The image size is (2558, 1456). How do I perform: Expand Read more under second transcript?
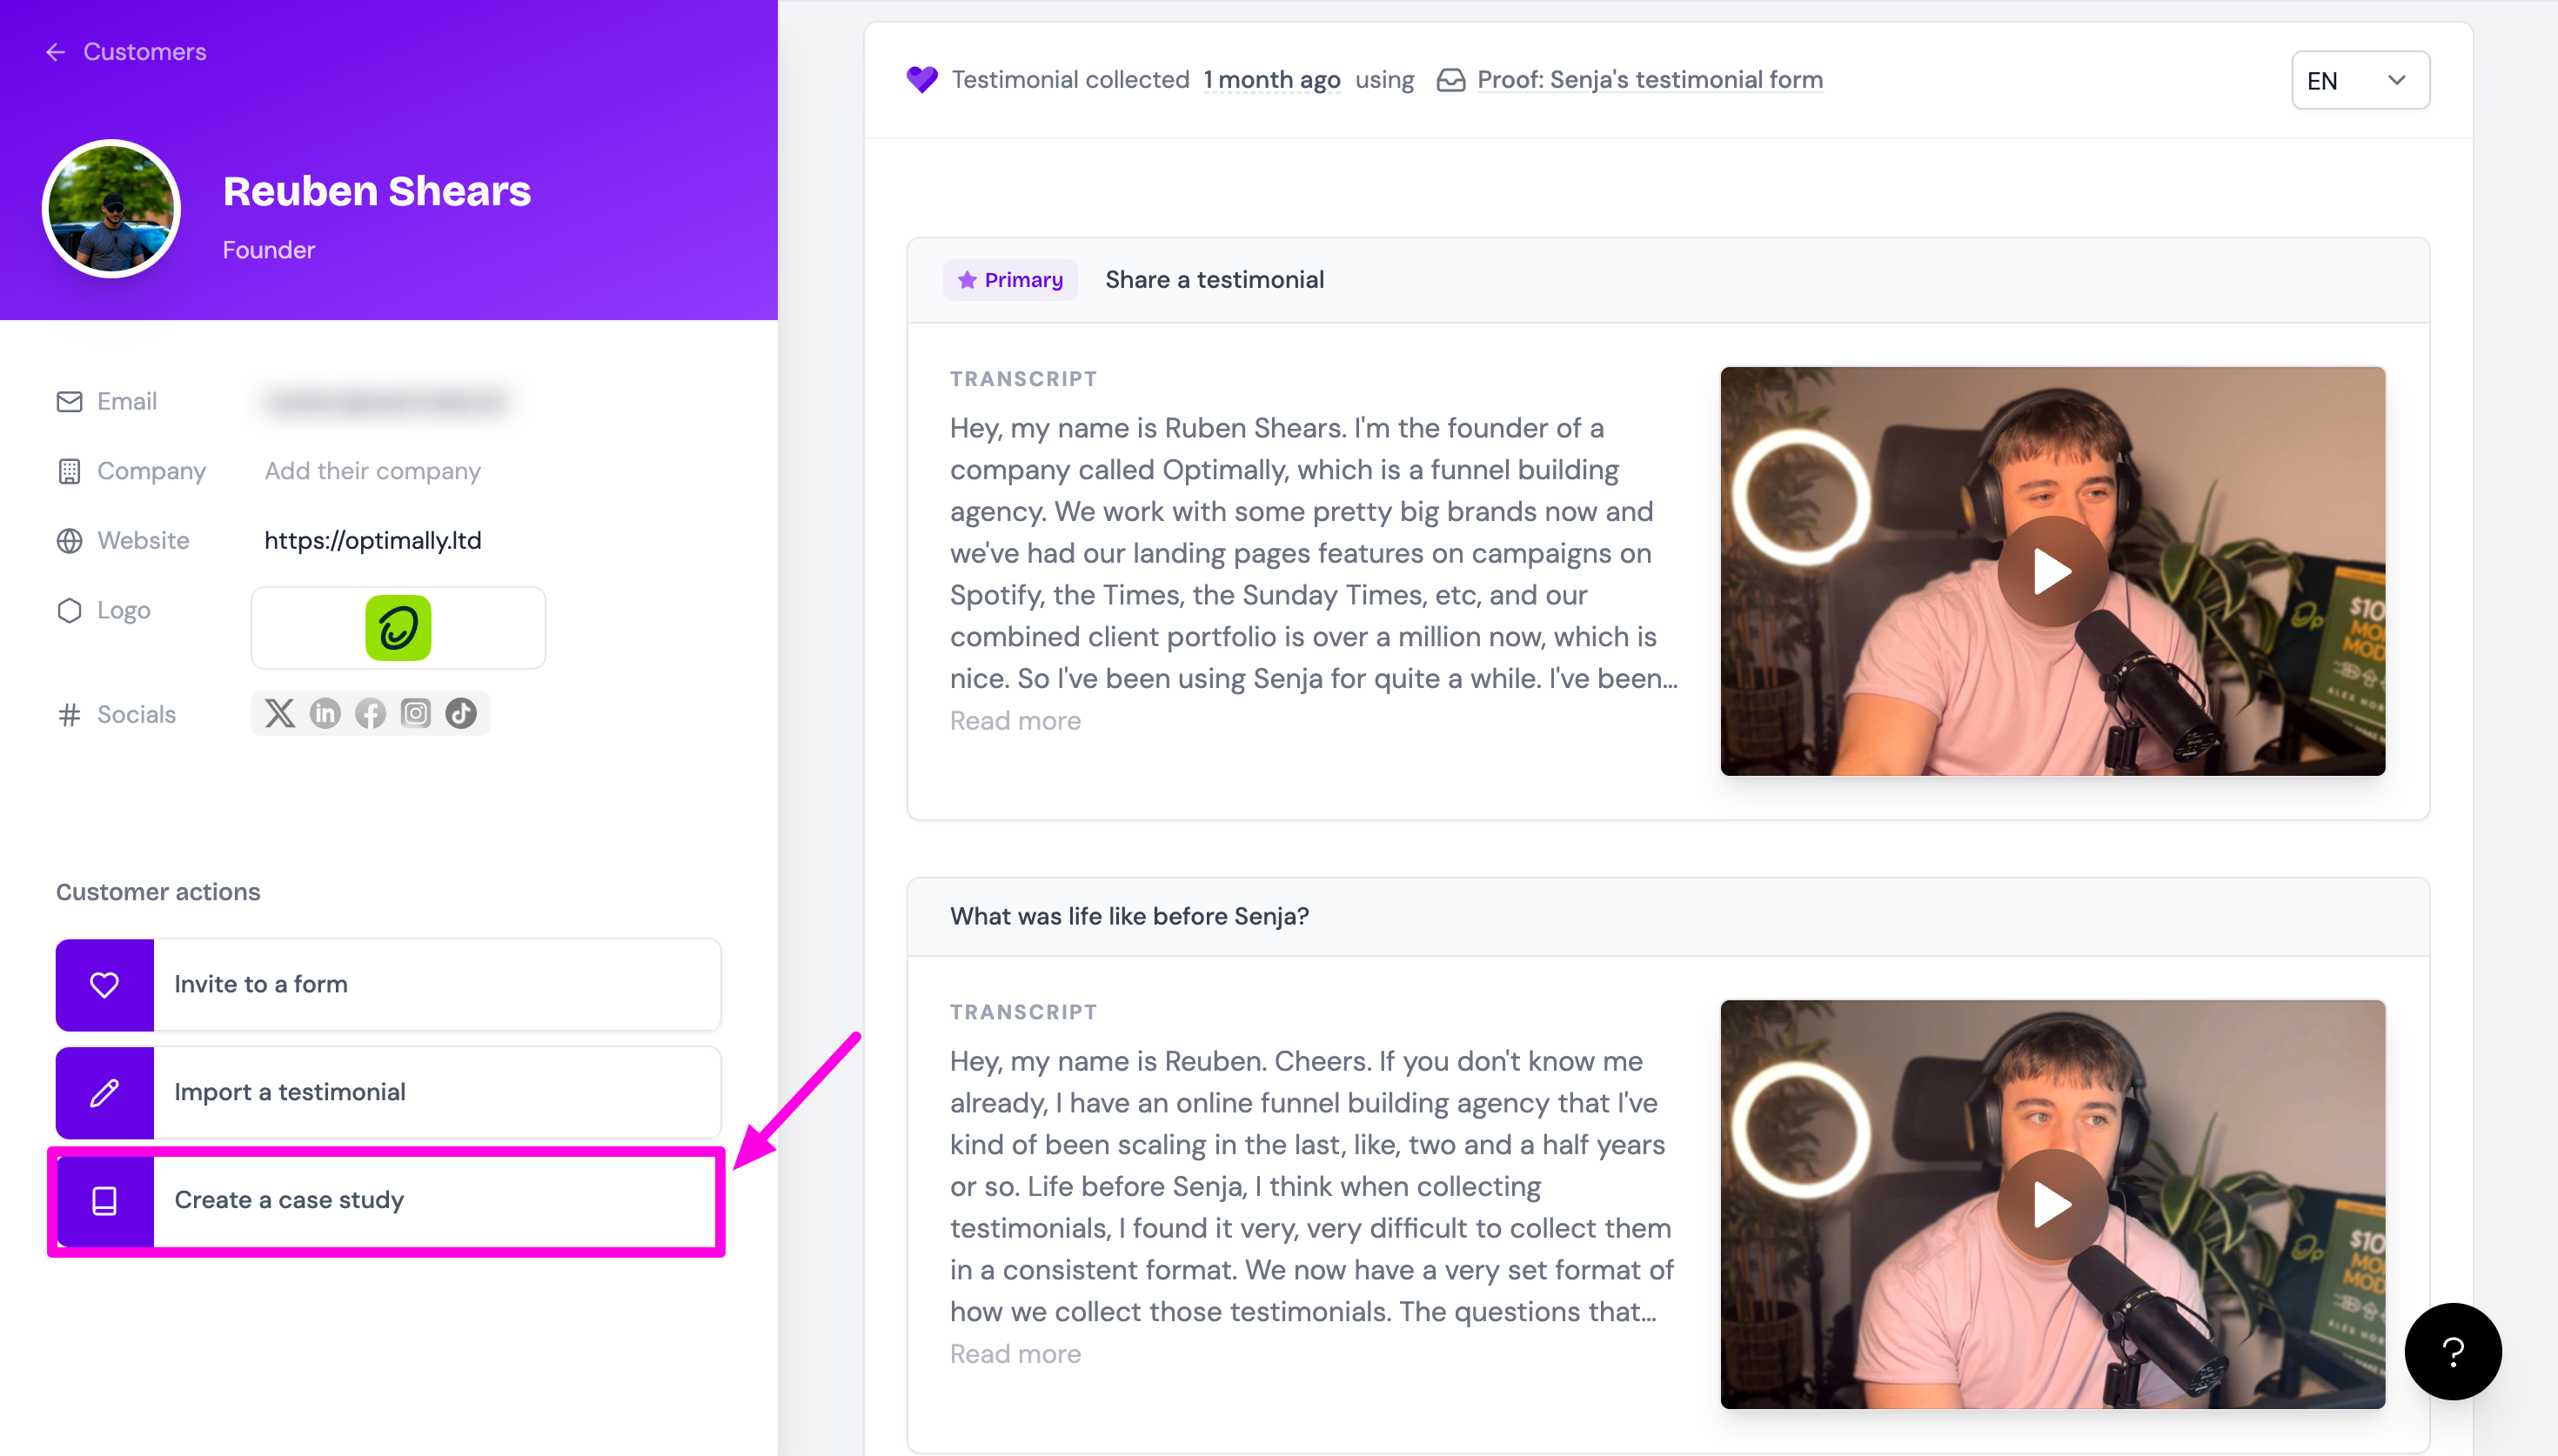click(x=1015, y=1353)
